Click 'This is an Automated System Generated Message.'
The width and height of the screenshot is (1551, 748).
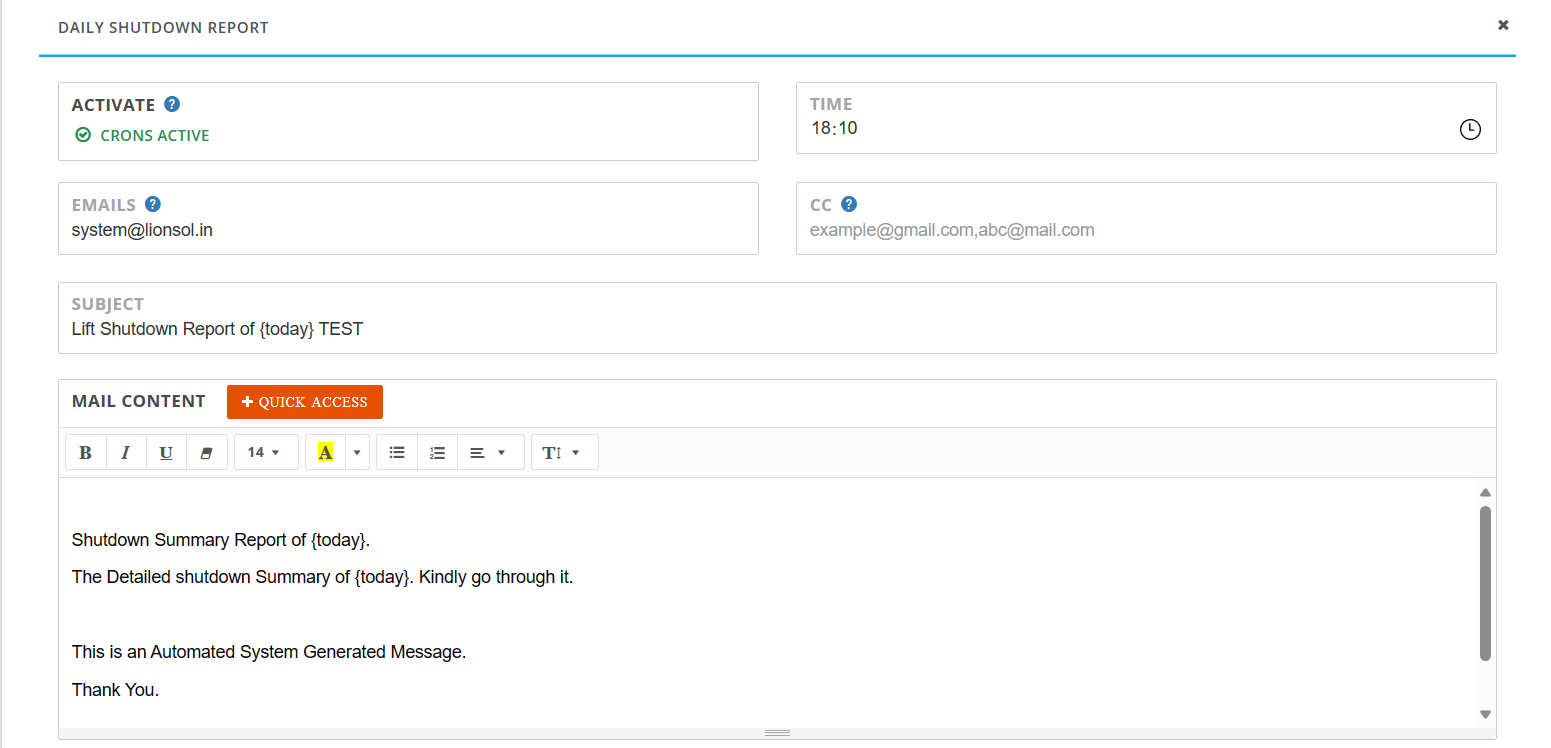click(269, 652)
